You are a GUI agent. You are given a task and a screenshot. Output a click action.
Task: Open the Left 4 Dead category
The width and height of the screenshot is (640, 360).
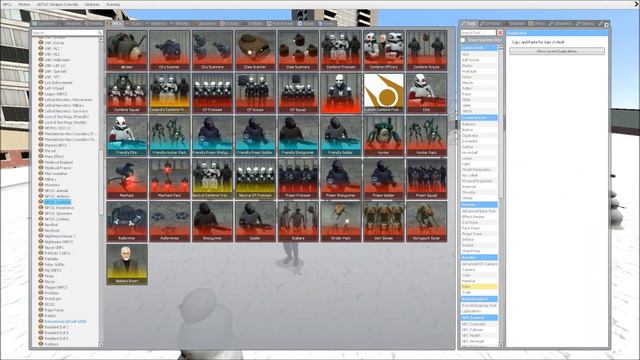point(54,88)
